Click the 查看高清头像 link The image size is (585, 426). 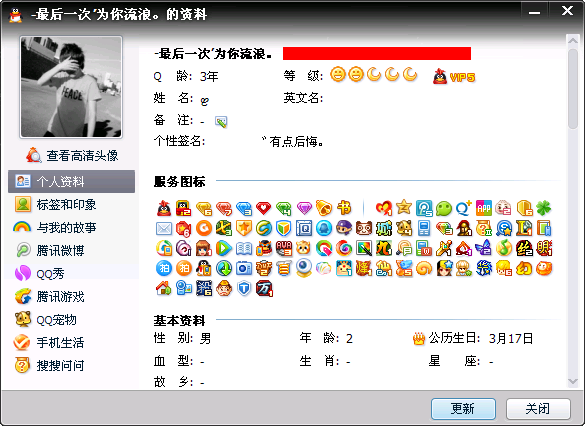pyautogui.click(x=72, y=155)
